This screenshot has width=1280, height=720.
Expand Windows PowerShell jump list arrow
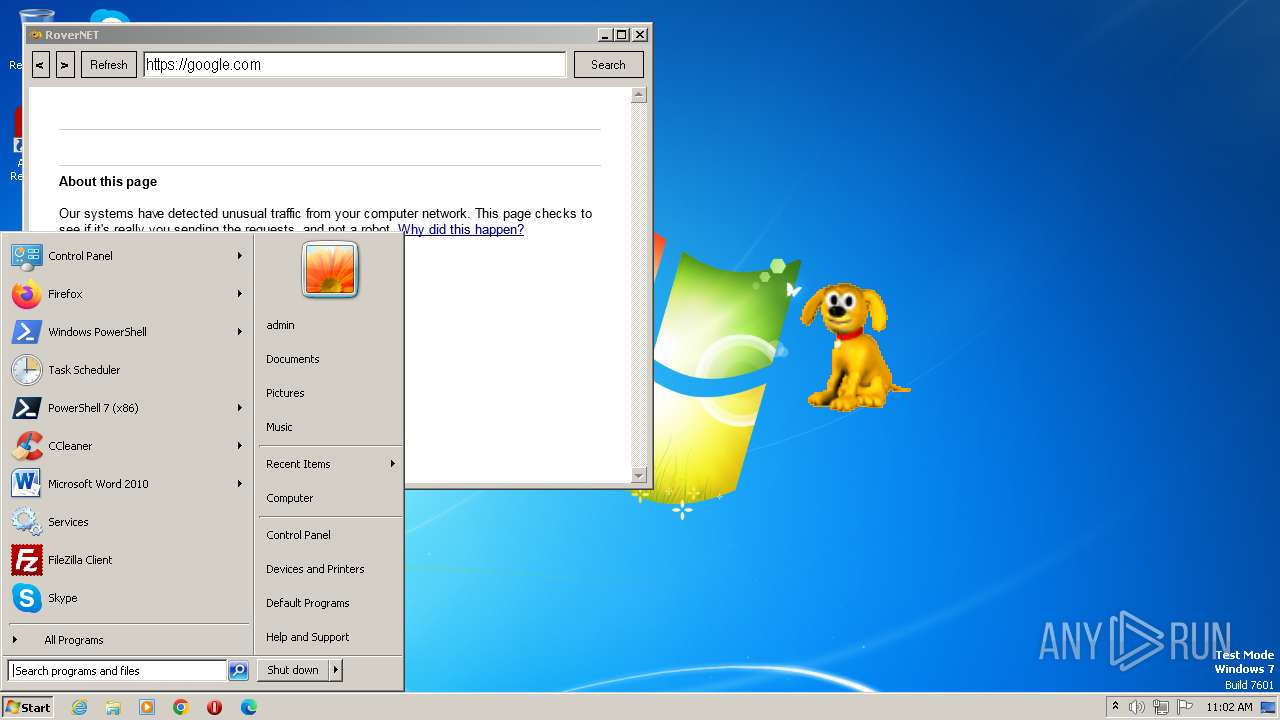[x=240, y=332]
